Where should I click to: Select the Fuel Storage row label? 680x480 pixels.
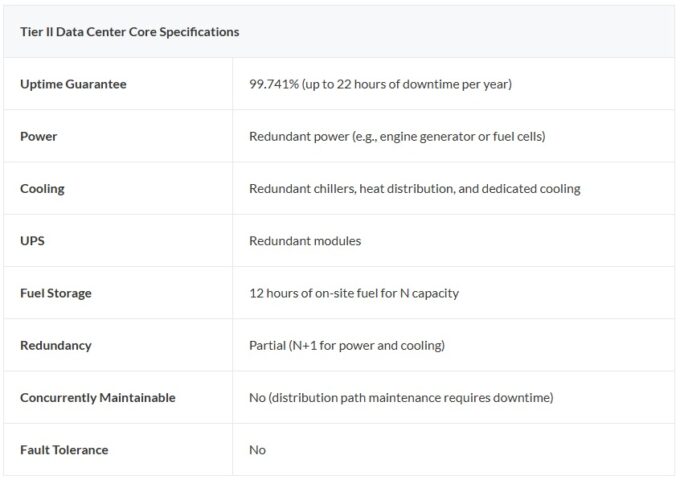point(56,293)
